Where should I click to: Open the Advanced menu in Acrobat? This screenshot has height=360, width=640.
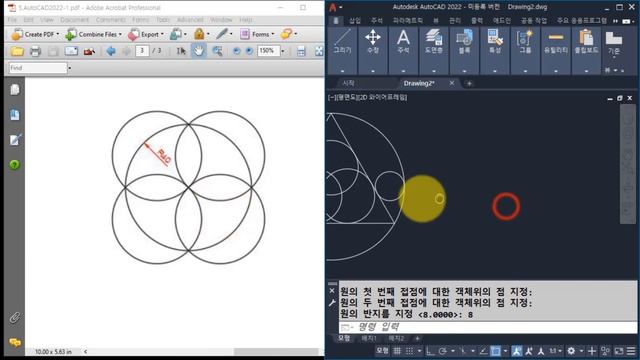tap(190, 20)
